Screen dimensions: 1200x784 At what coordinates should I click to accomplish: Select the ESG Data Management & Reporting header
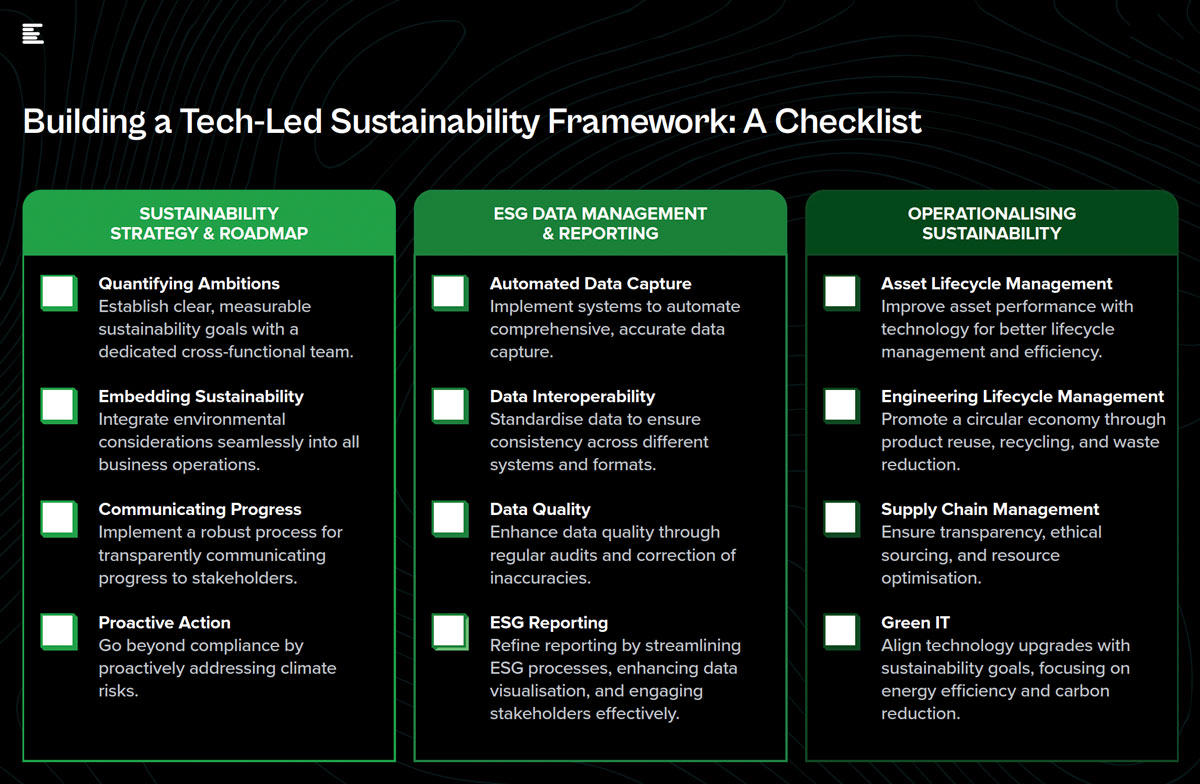[x=600, y=223]
